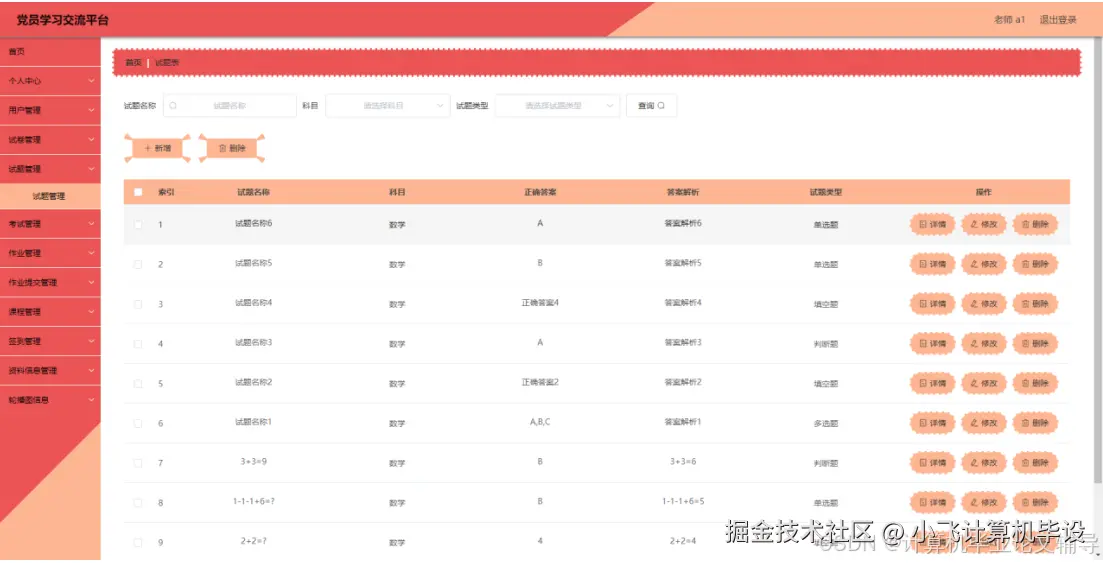Click the A,B,C answer cell
The height and width of the screenshot is (563, 1103).
pos(540,422)
